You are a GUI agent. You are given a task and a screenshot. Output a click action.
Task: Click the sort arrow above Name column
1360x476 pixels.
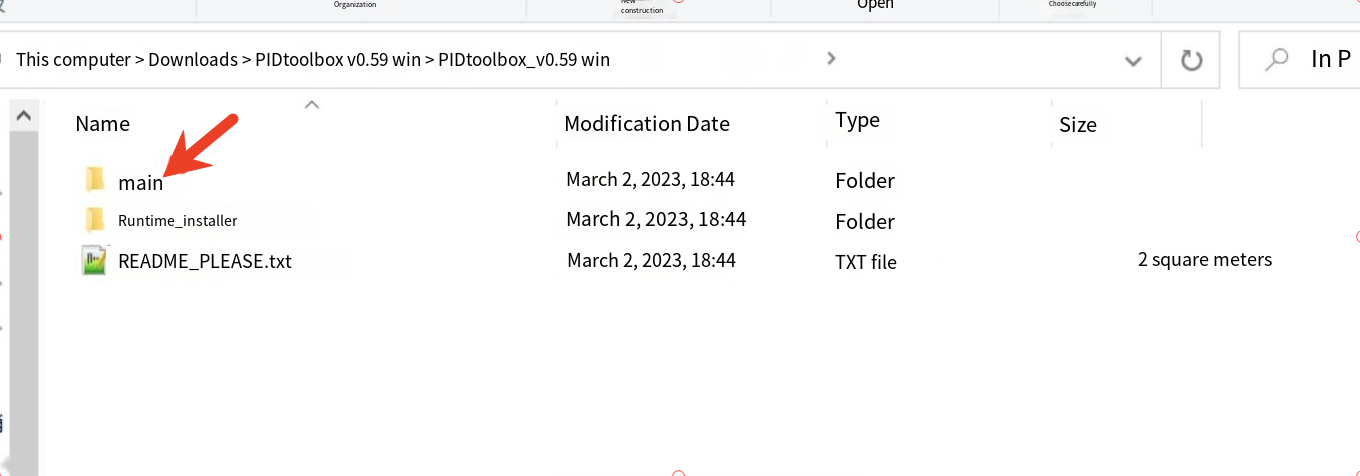click(x=312, y=103)
